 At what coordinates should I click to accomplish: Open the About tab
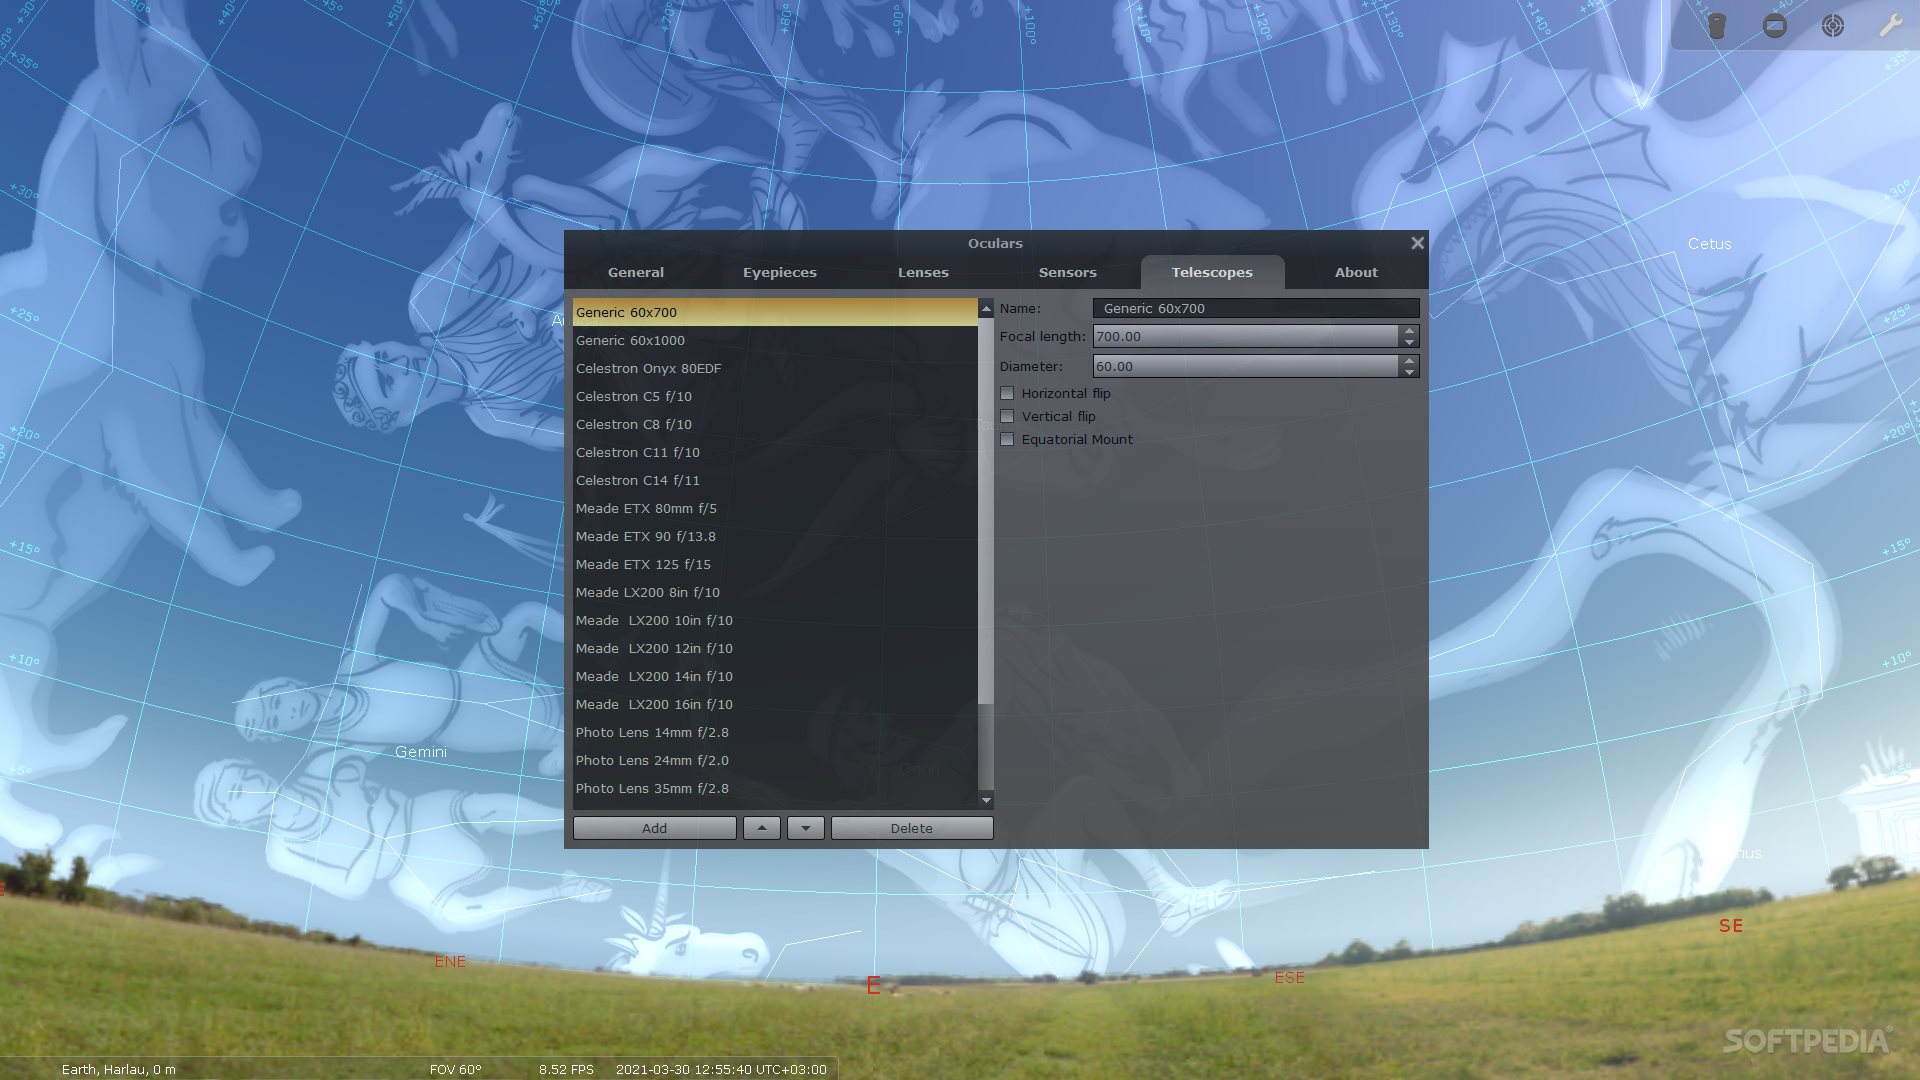pyautogui.click(x=1356, y=272)
